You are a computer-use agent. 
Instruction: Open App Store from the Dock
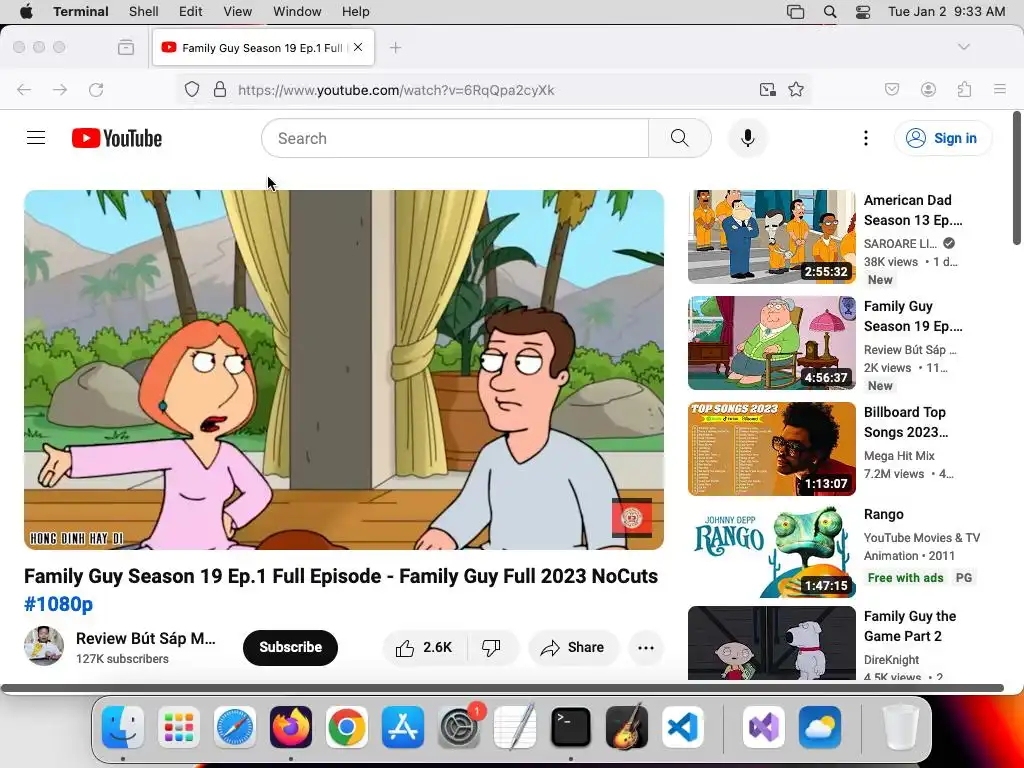coord(403,727)
